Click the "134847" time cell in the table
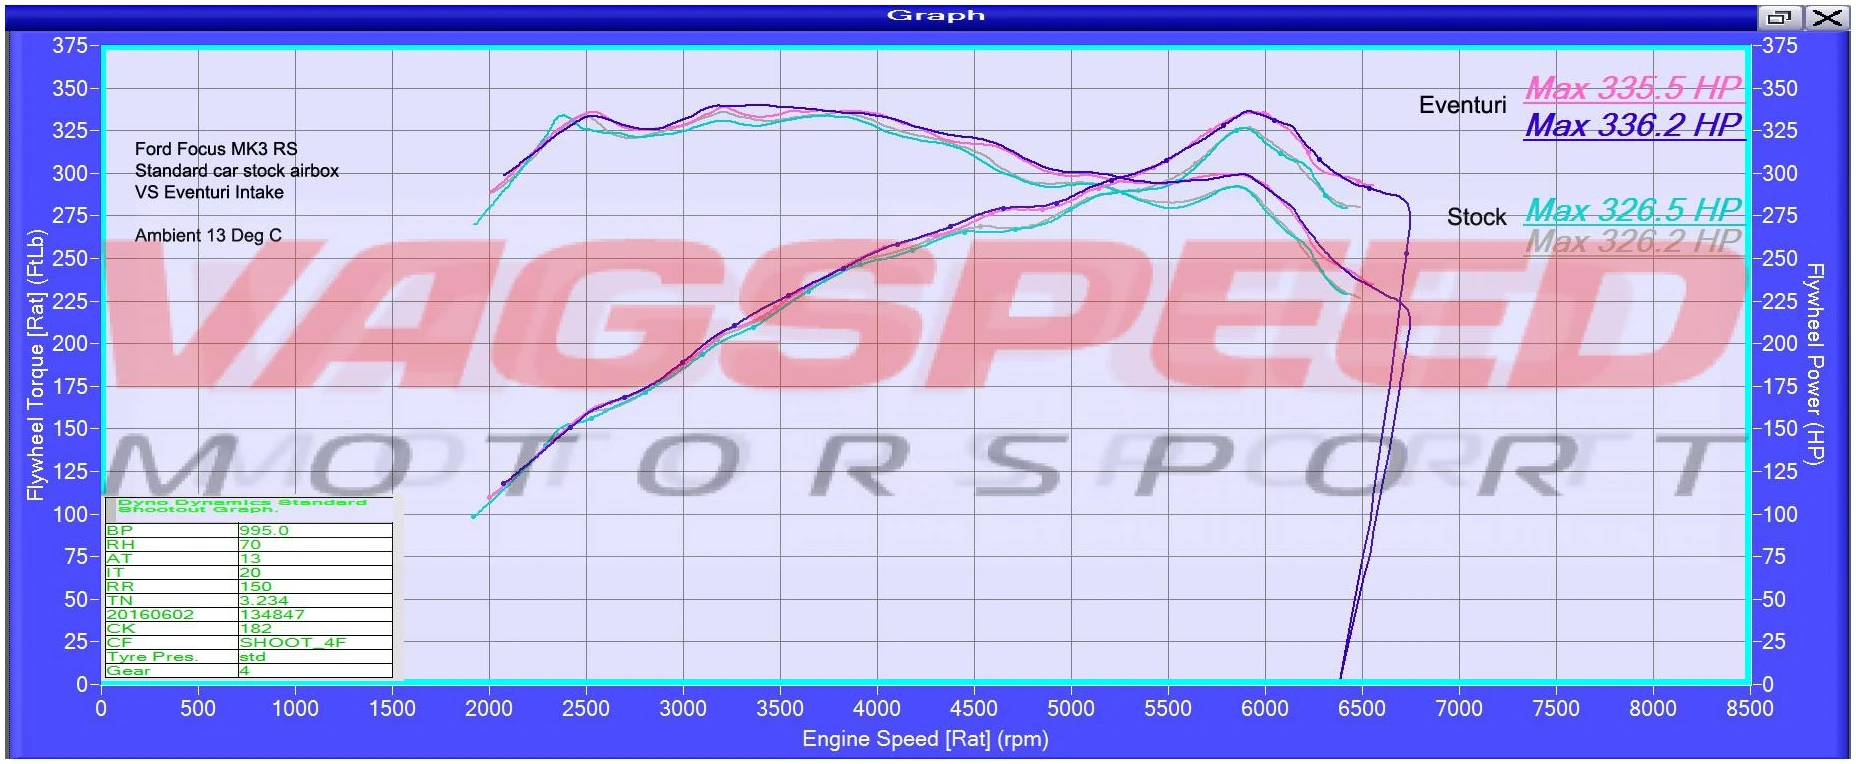The height and width of the screenshot is (764, 1856). click(x=272, y=615)
